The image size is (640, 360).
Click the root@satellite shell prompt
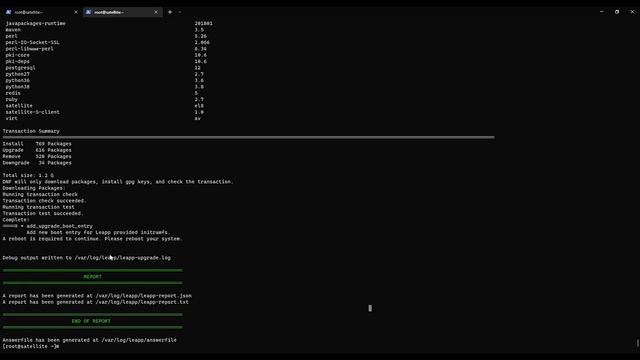[x=31, y=347]
